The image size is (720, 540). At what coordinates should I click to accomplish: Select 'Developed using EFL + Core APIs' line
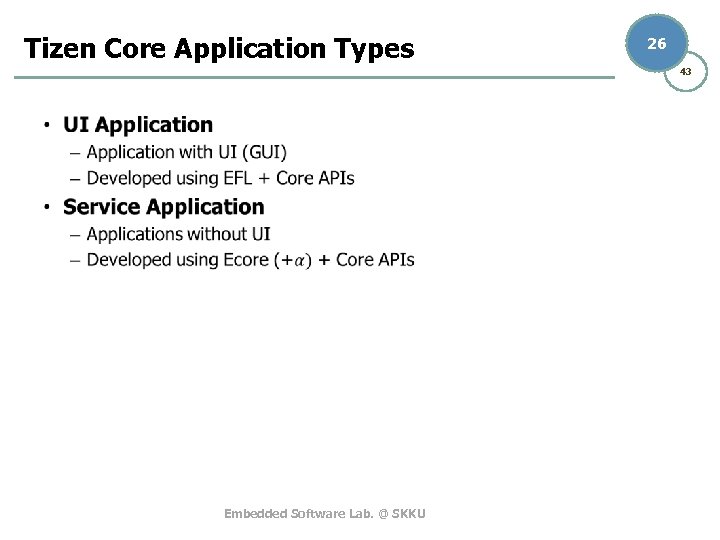220,178
